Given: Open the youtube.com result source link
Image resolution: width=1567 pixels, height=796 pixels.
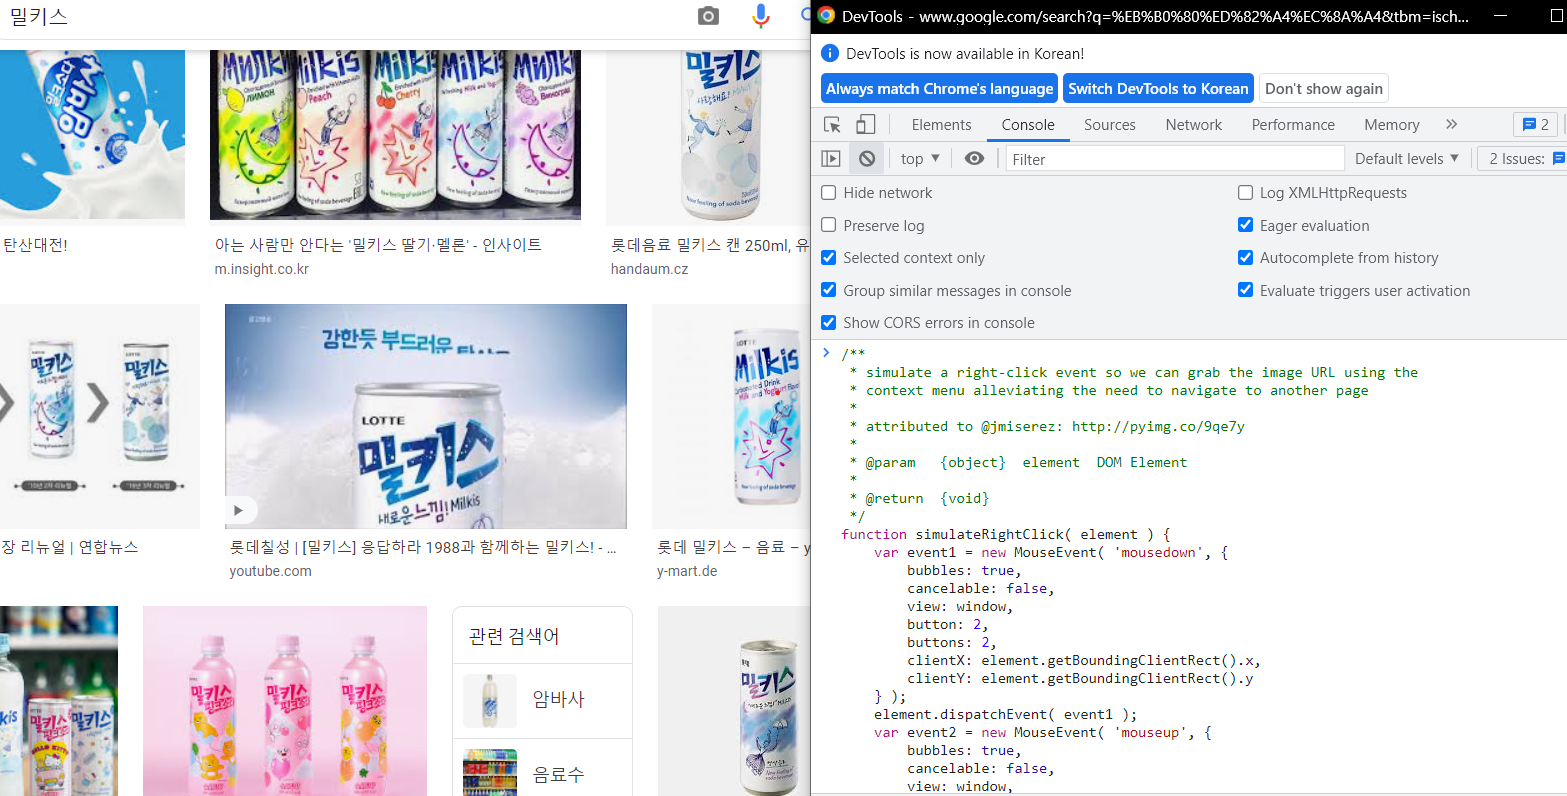Looking at the screenshot, I should [x=270, y=571].
